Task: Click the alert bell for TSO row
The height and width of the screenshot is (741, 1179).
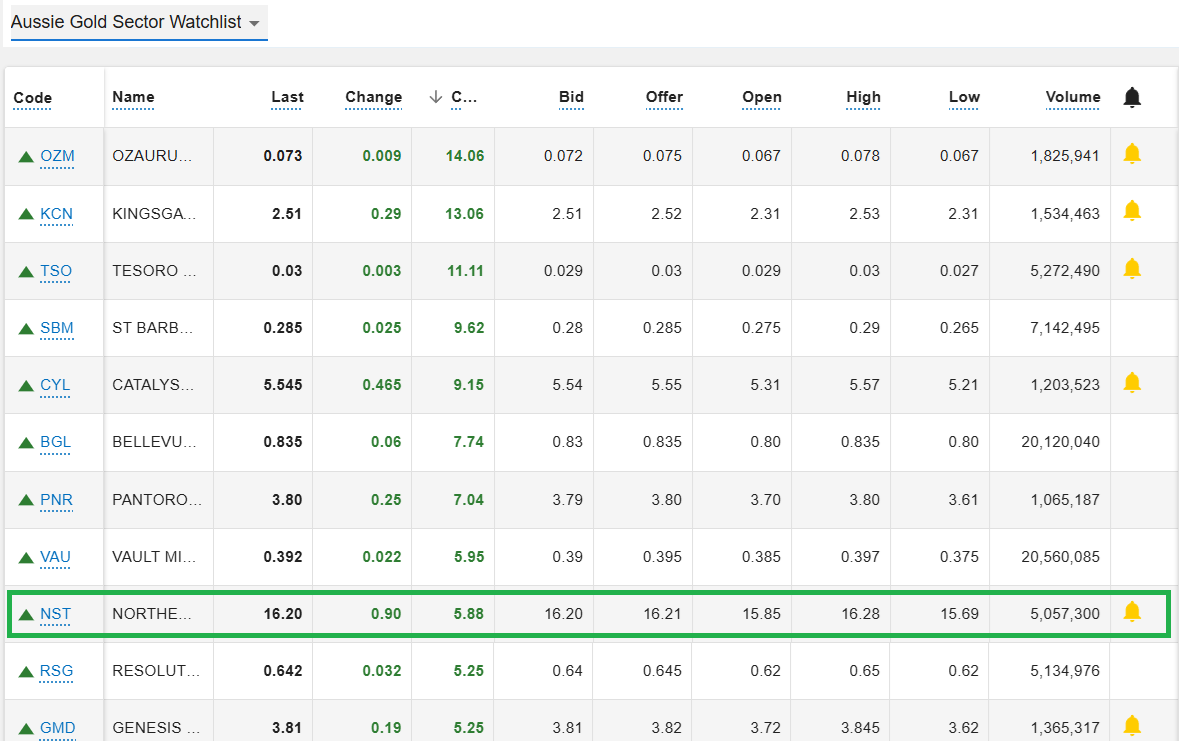Action: click(1131, 268)
